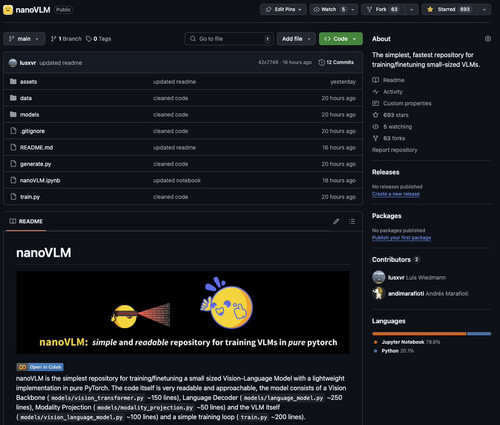The image size is (500, 425).
Task: Click the 0 Tags link
Action: click(98, 39)
